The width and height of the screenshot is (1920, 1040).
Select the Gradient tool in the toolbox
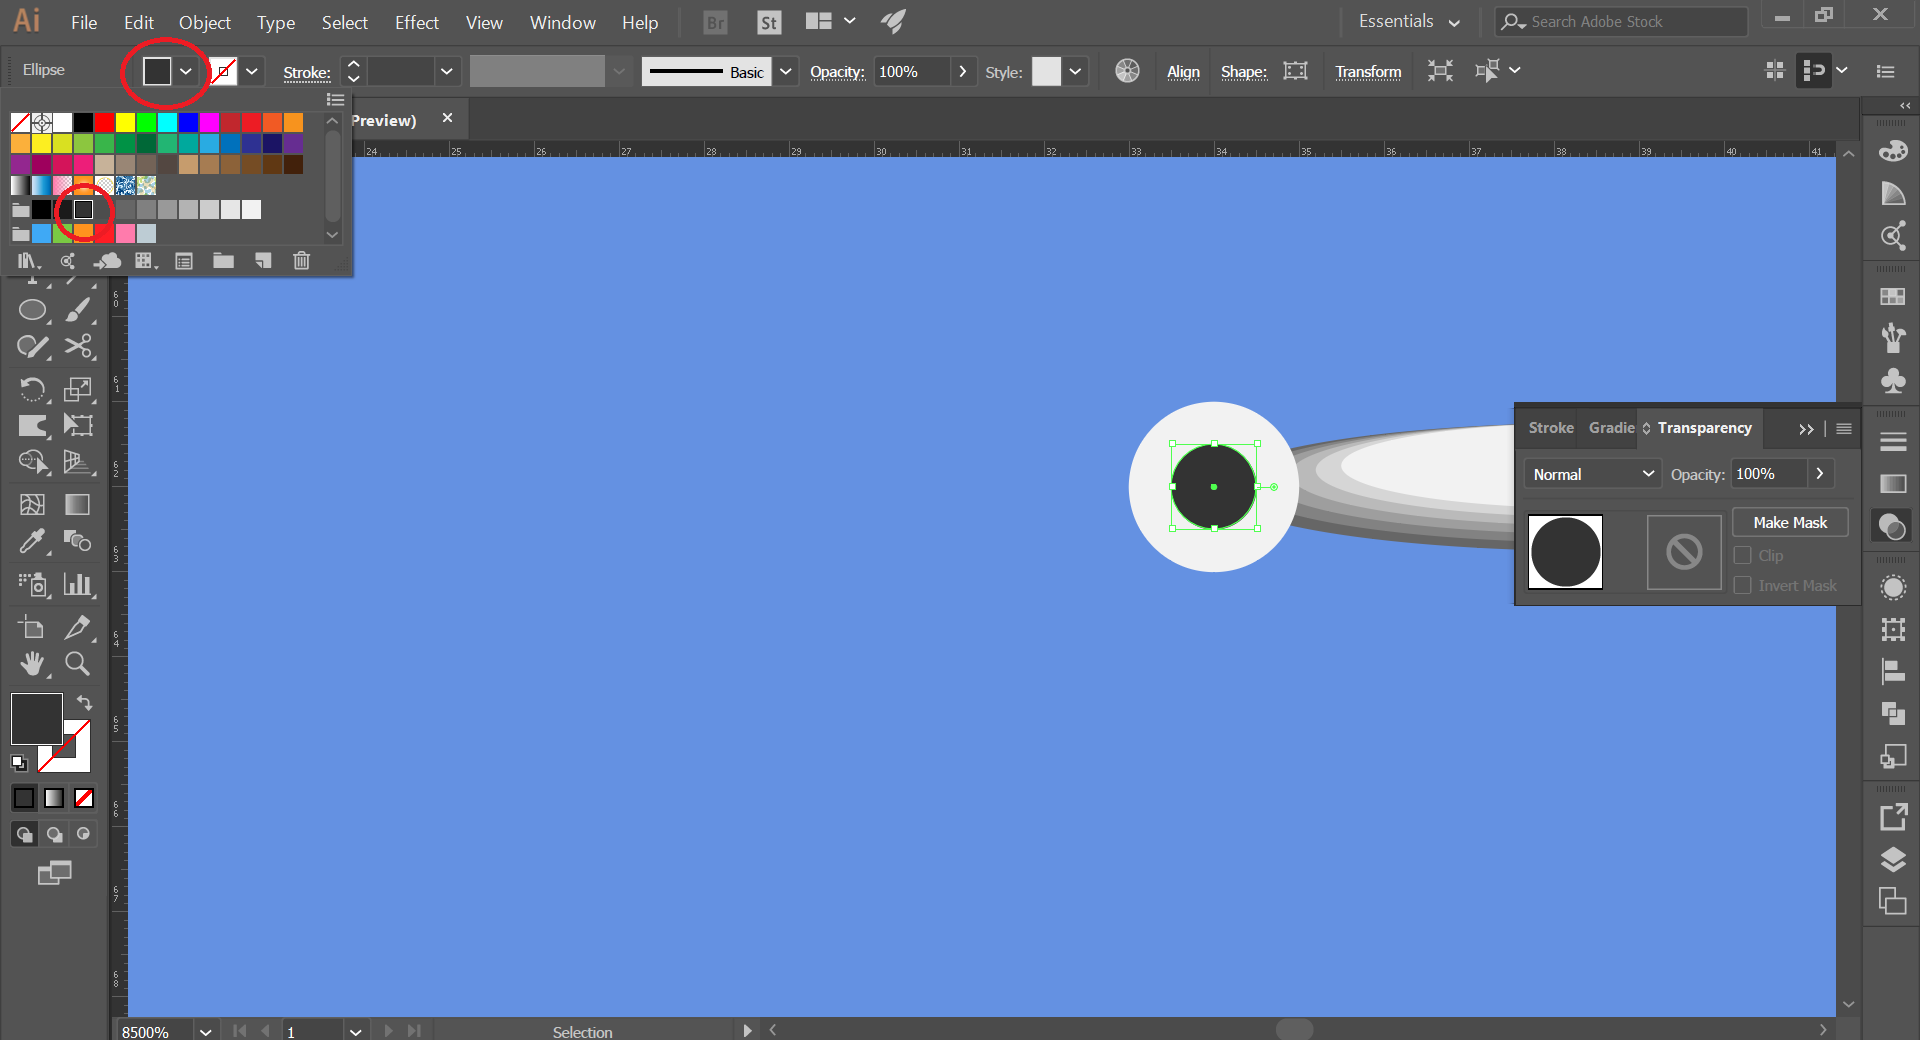click(x=78, y=504)
